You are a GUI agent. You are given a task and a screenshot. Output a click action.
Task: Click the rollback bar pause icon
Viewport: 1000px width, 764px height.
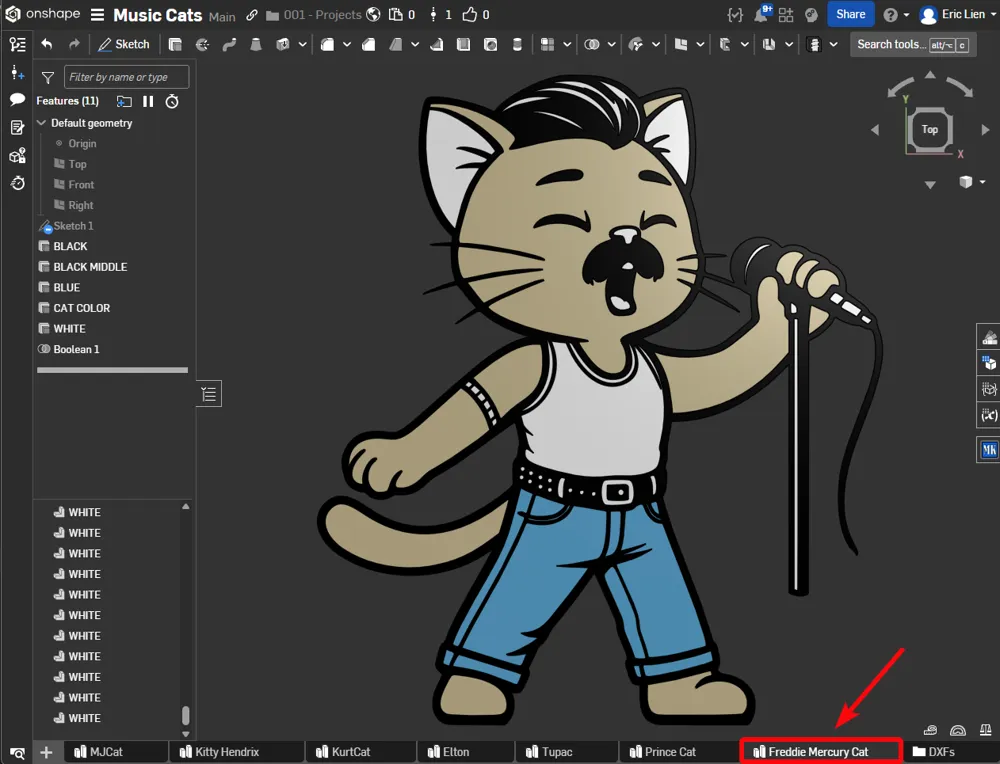point(148,101)
